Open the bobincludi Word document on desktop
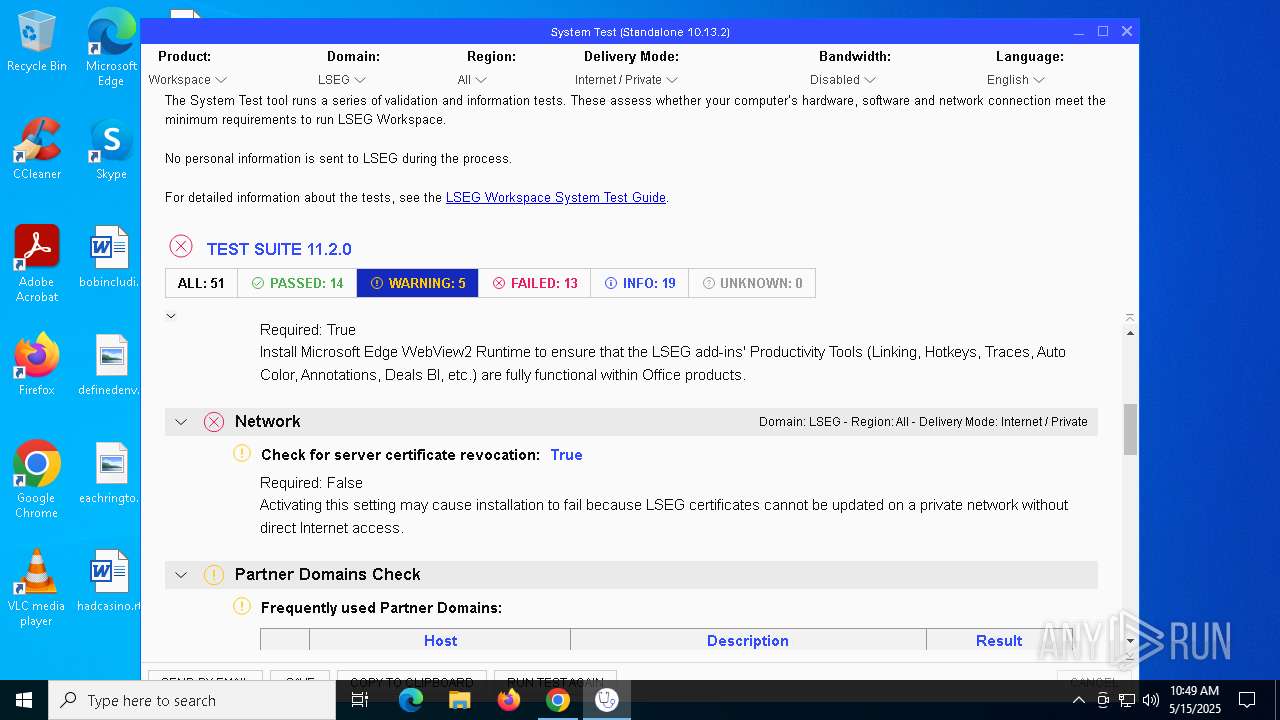 click(111, 257)
